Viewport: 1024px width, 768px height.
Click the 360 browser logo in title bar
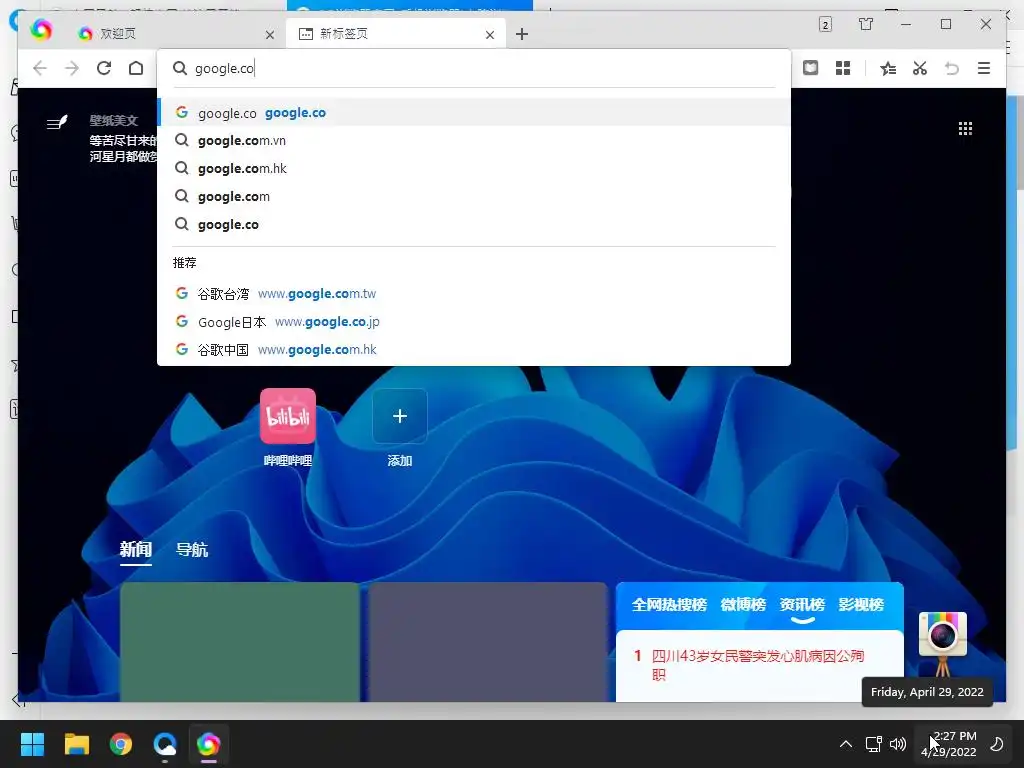(41, 30)
